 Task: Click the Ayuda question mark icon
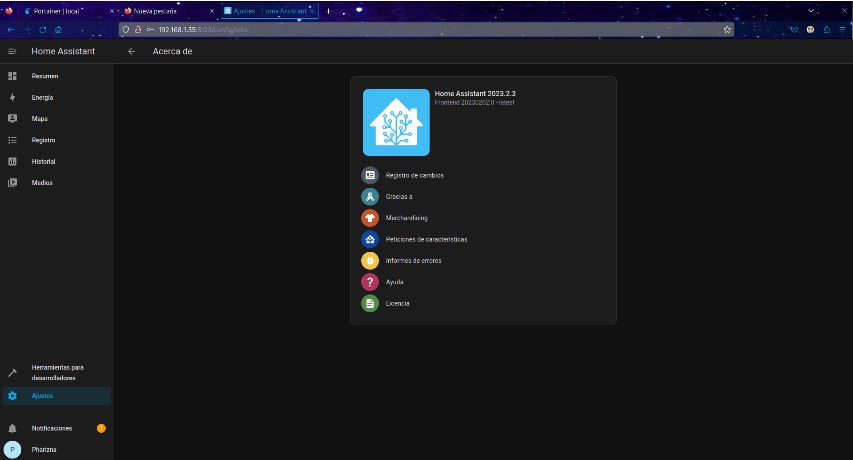tap(370, 282)
